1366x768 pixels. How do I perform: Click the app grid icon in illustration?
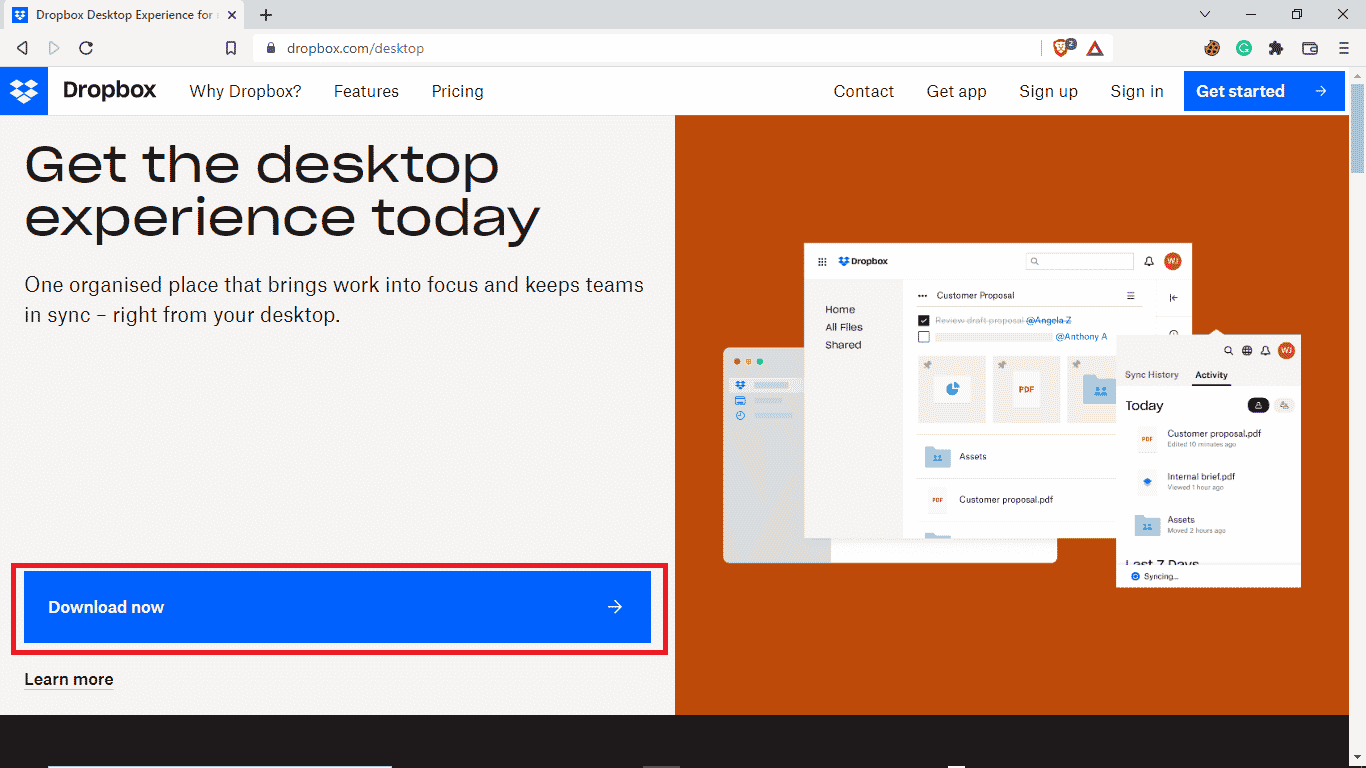click(822, 262)
